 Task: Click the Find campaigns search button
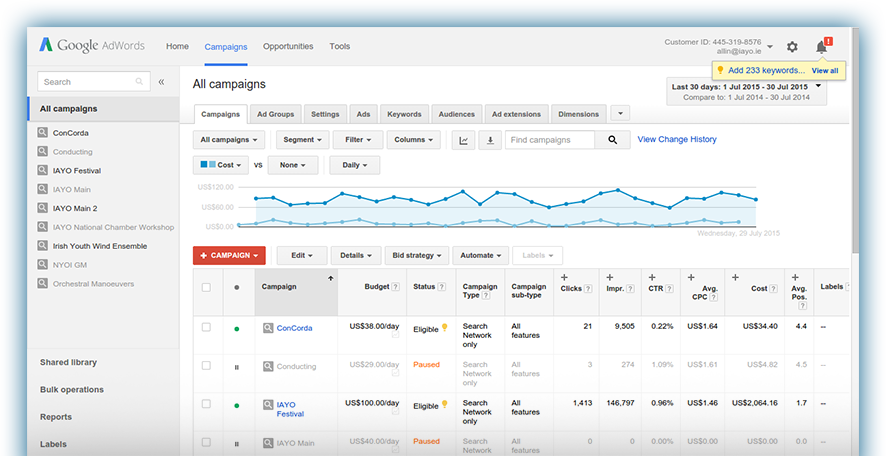pyautogui.click(x=613, y=140)
